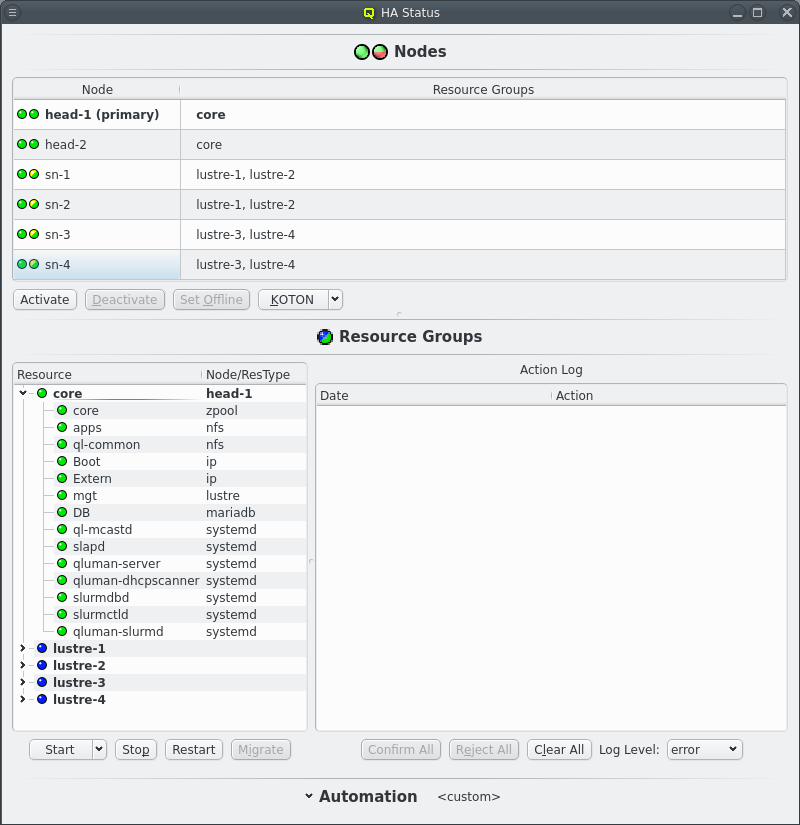Select the ql-mcastd resource row
The image size is (800, 825).
point(179,529)
